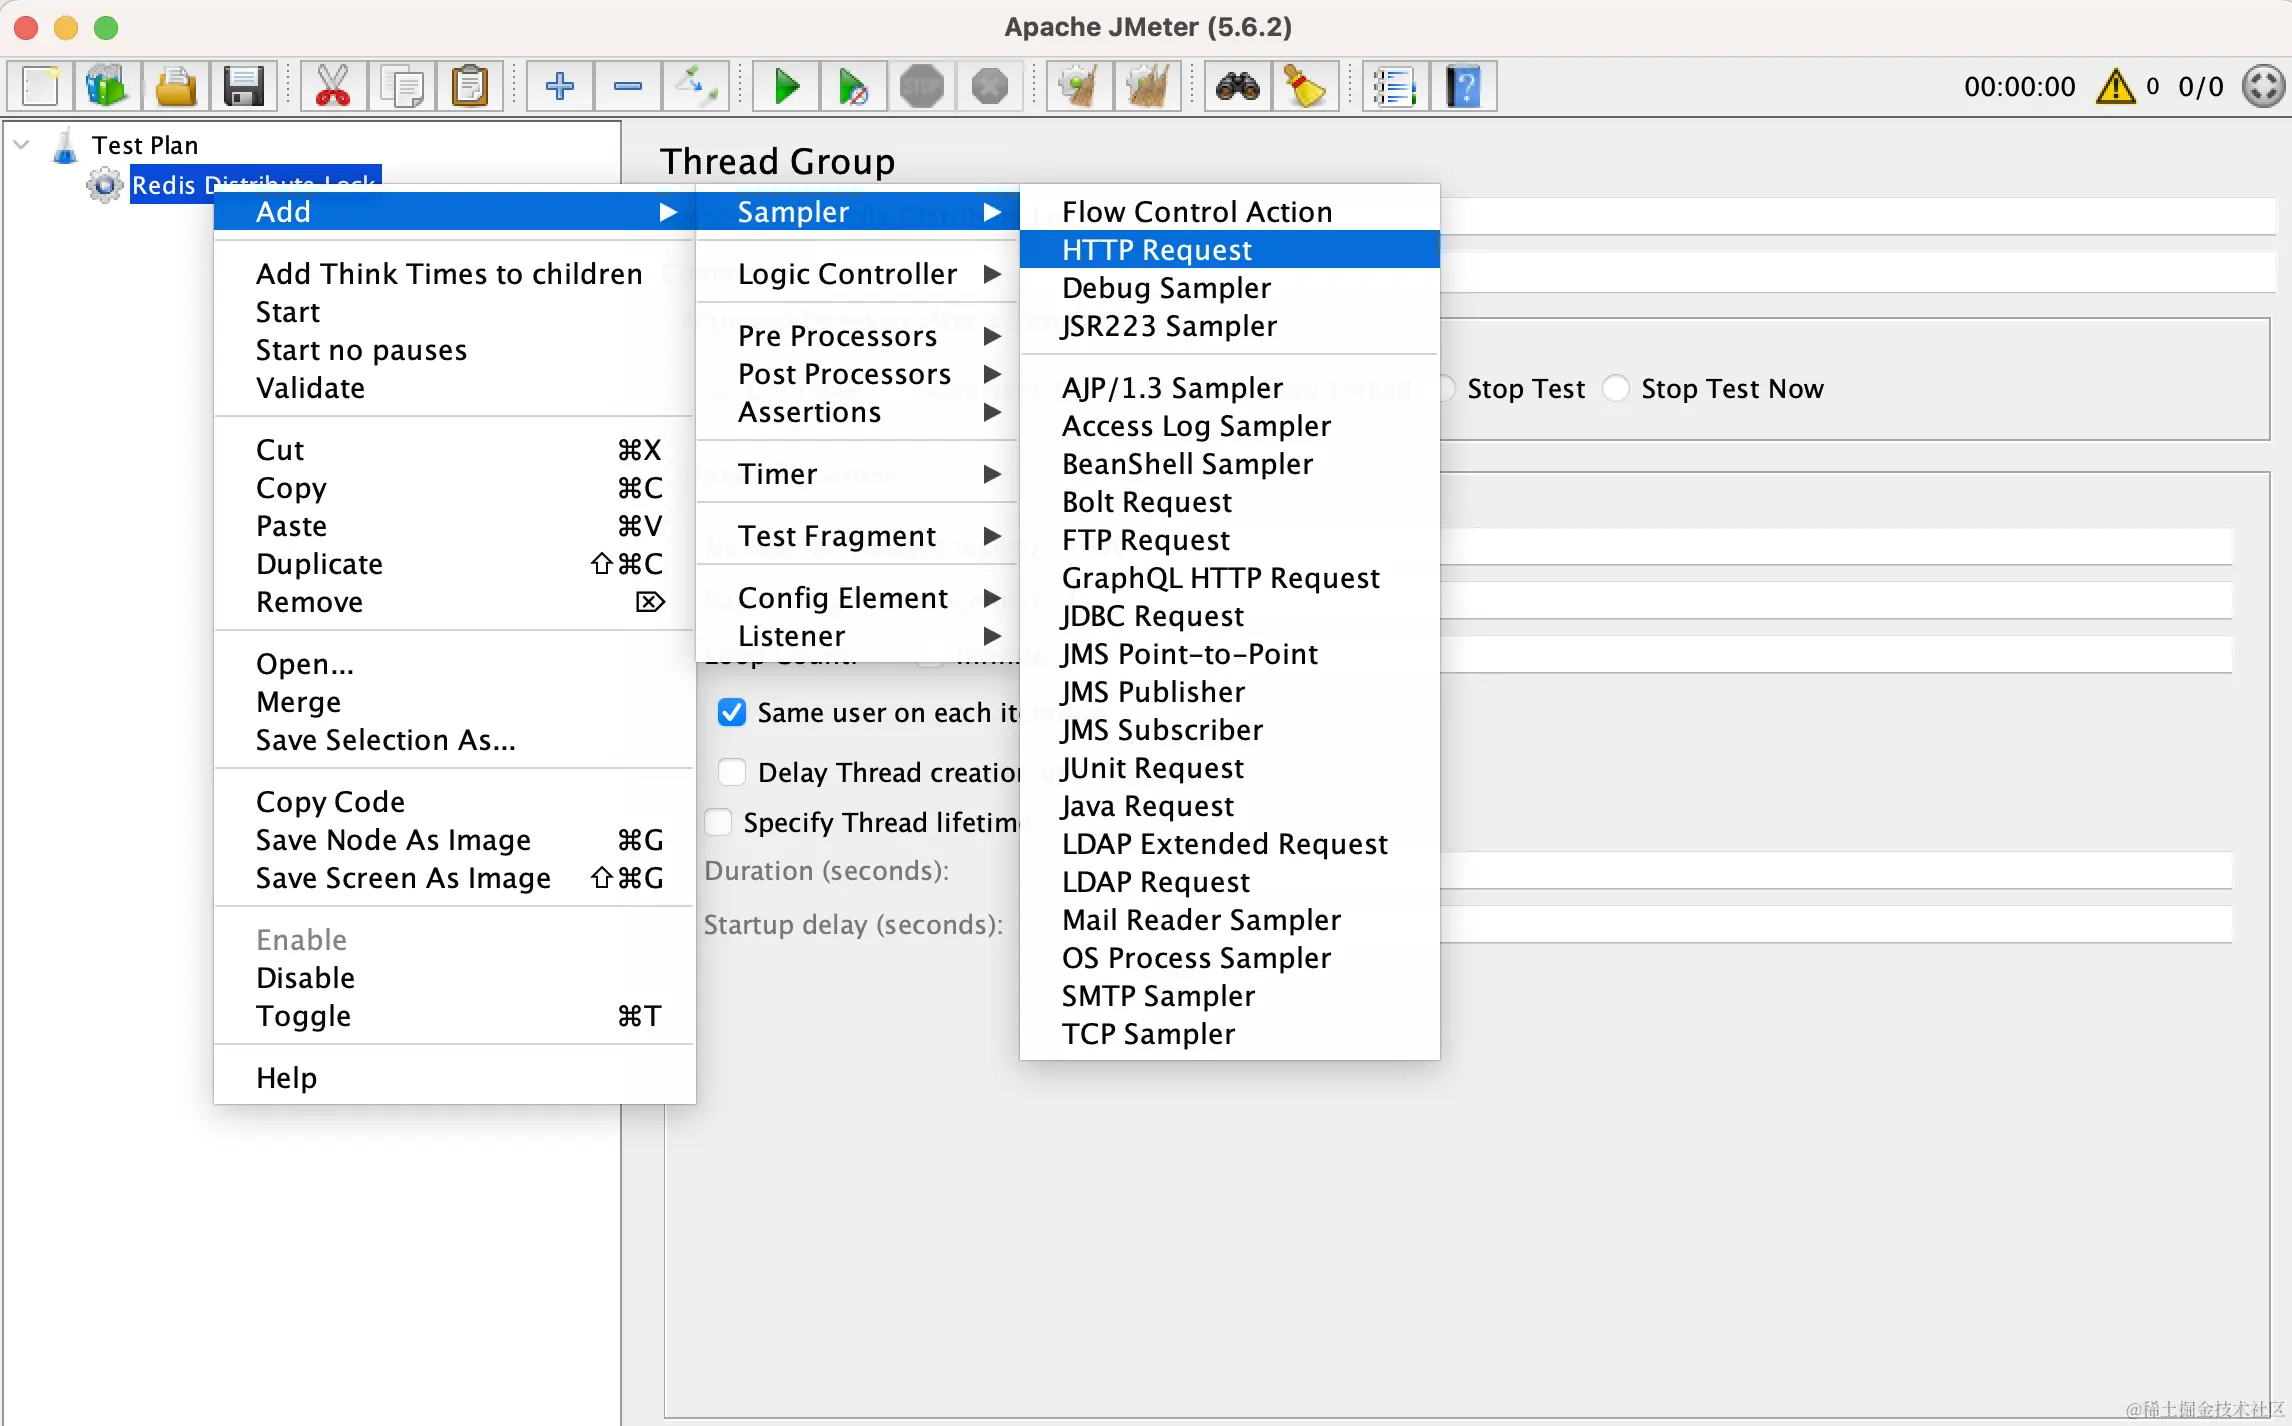Choose HTTP Request from the Sampler menu
Screen dimensions: 2292x1426
1157,250
